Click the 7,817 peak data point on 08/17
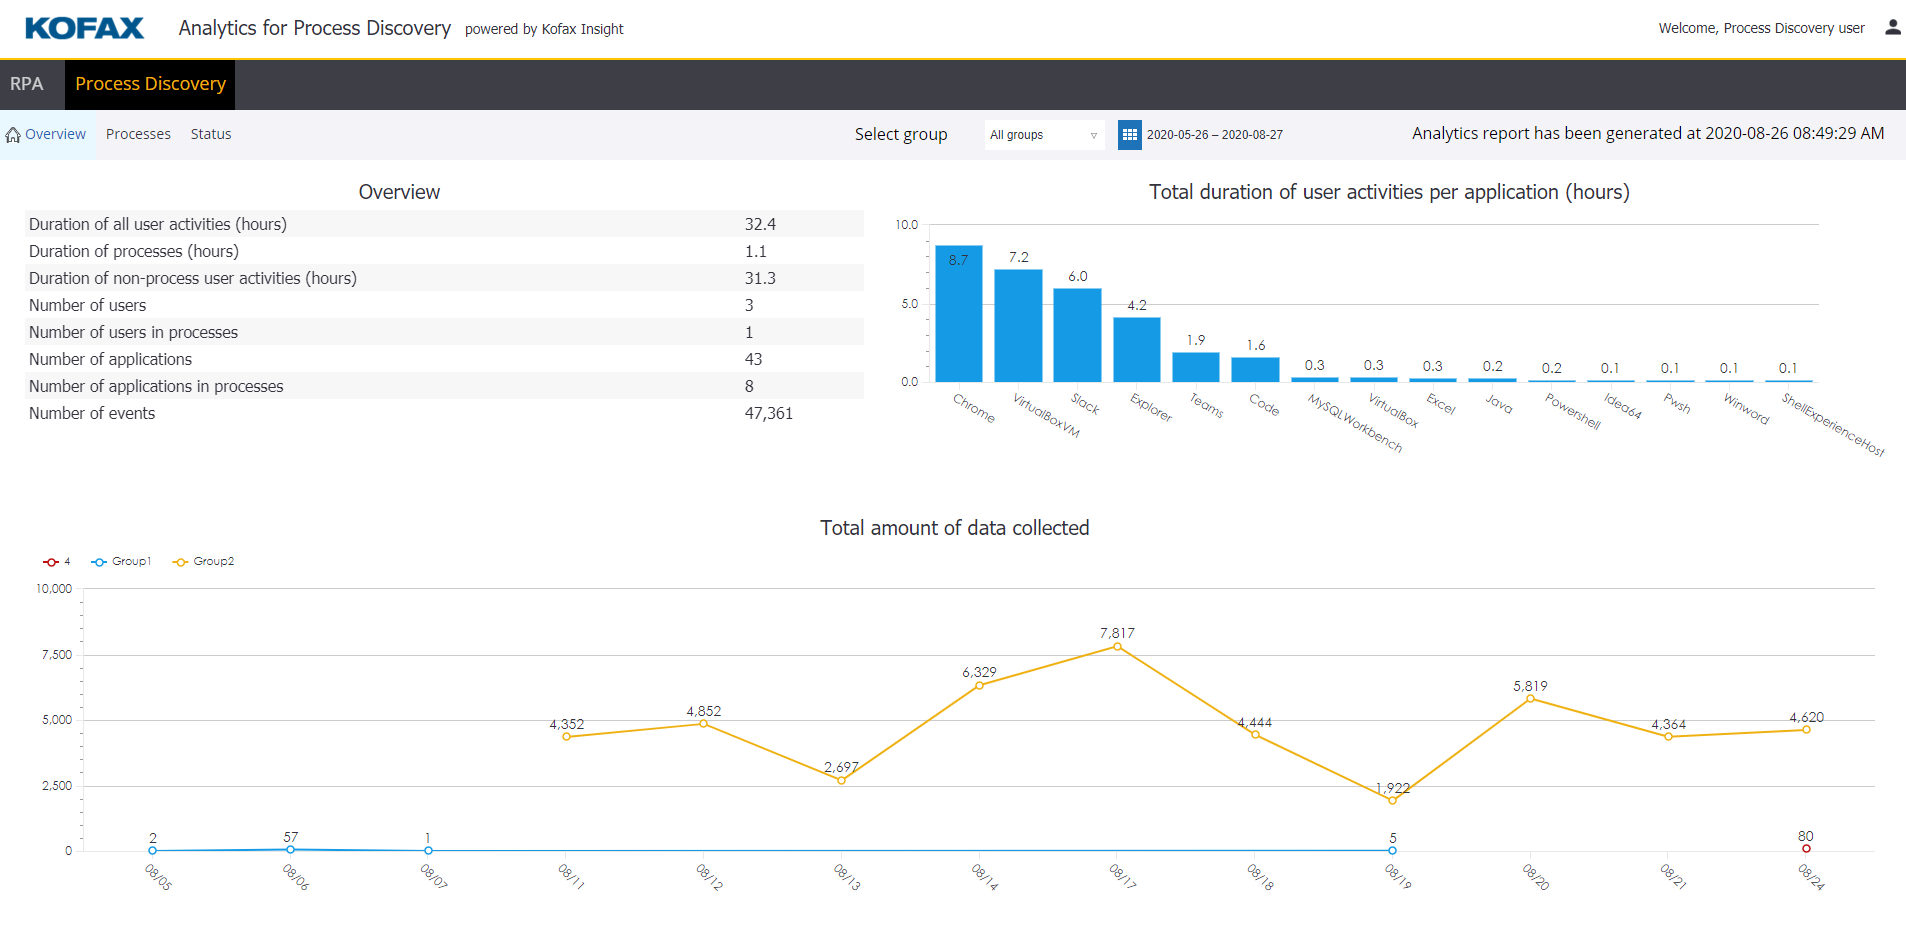1906x925 pixels. click(x=1117, y=646)
